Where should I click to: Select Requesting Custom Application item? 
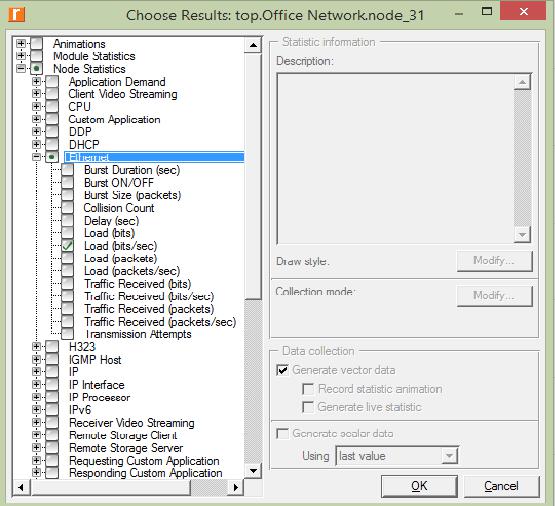pyautogui.click(x=144, y=461)
